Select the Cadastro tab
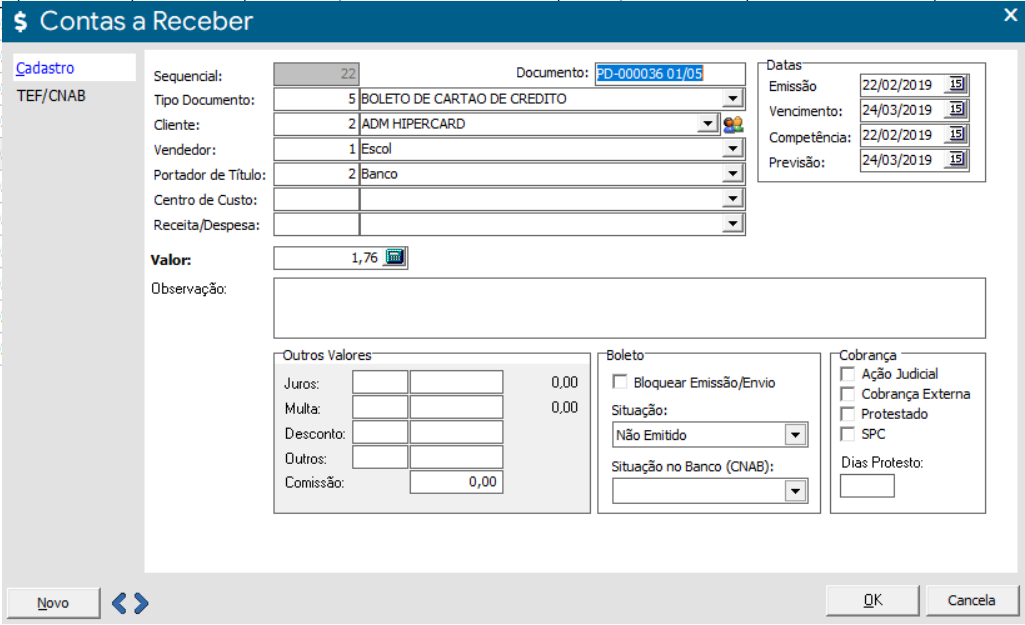The image size is (1025, 625). (x=45, y=68)
